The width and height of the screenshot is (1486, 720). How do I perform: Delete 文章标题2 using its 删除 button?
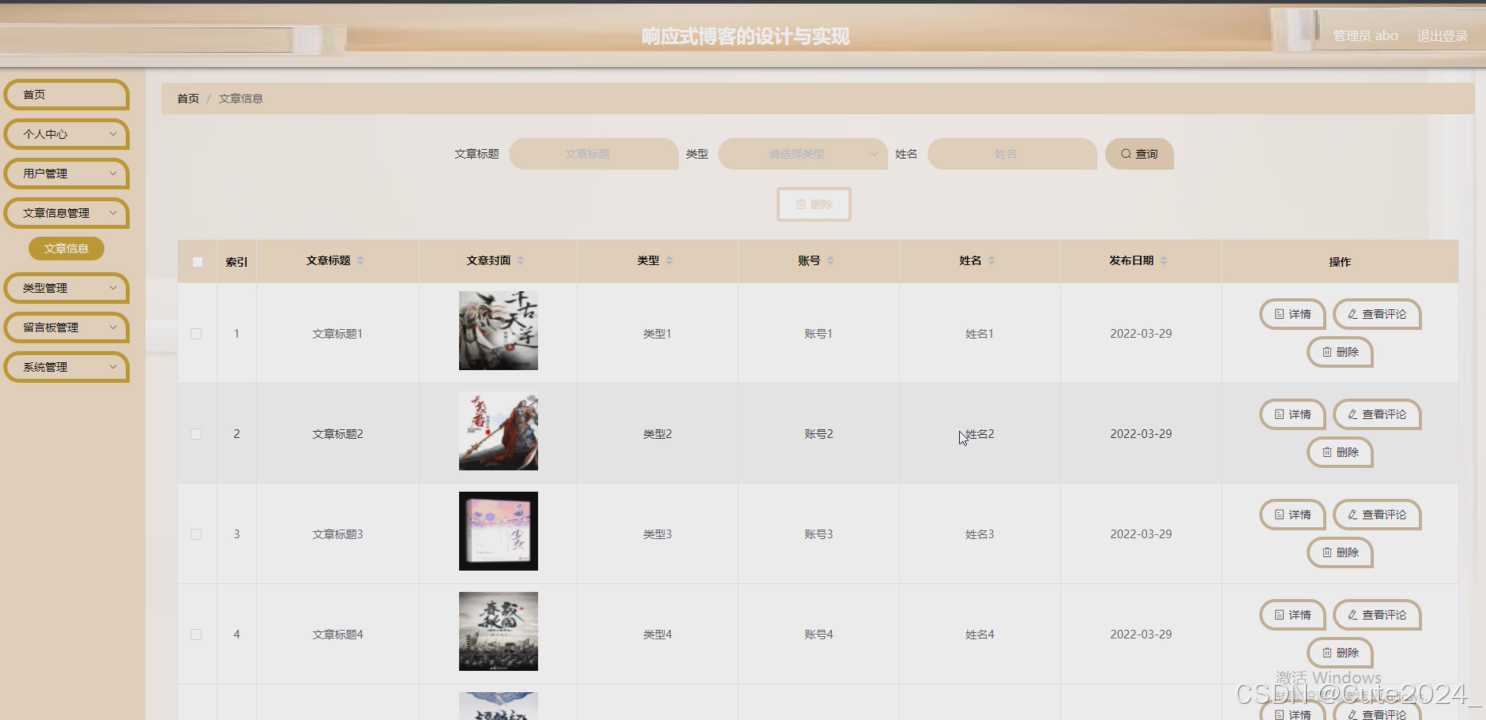tap(1340, 452)
